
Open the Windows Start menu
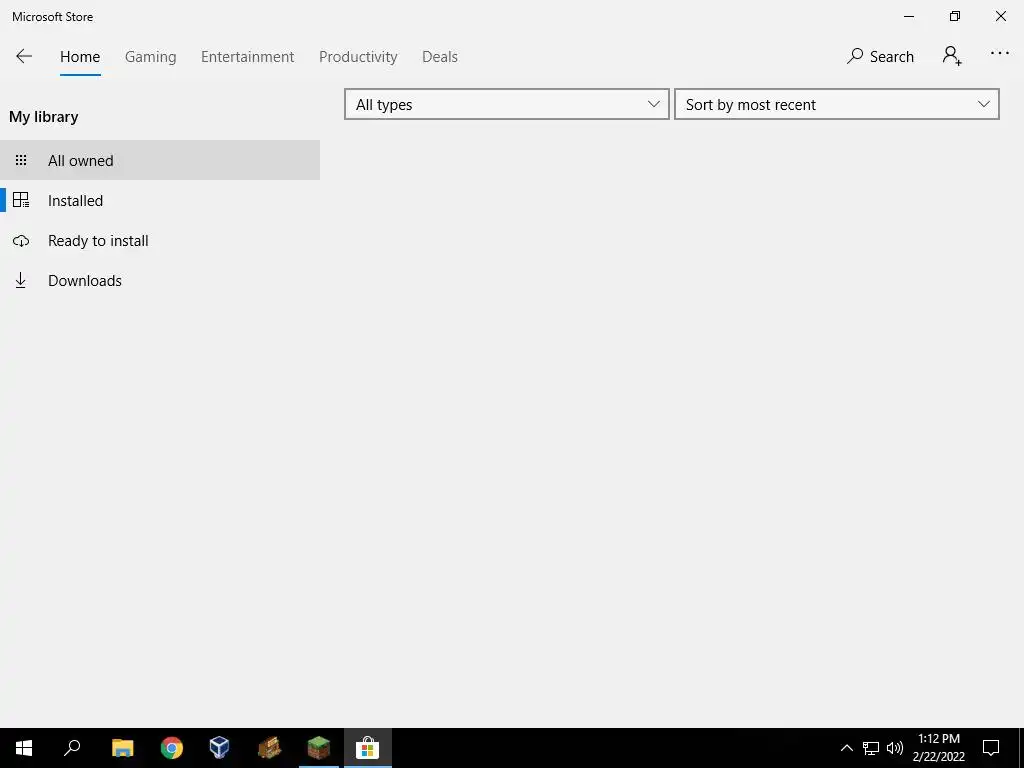coord(24,748)
